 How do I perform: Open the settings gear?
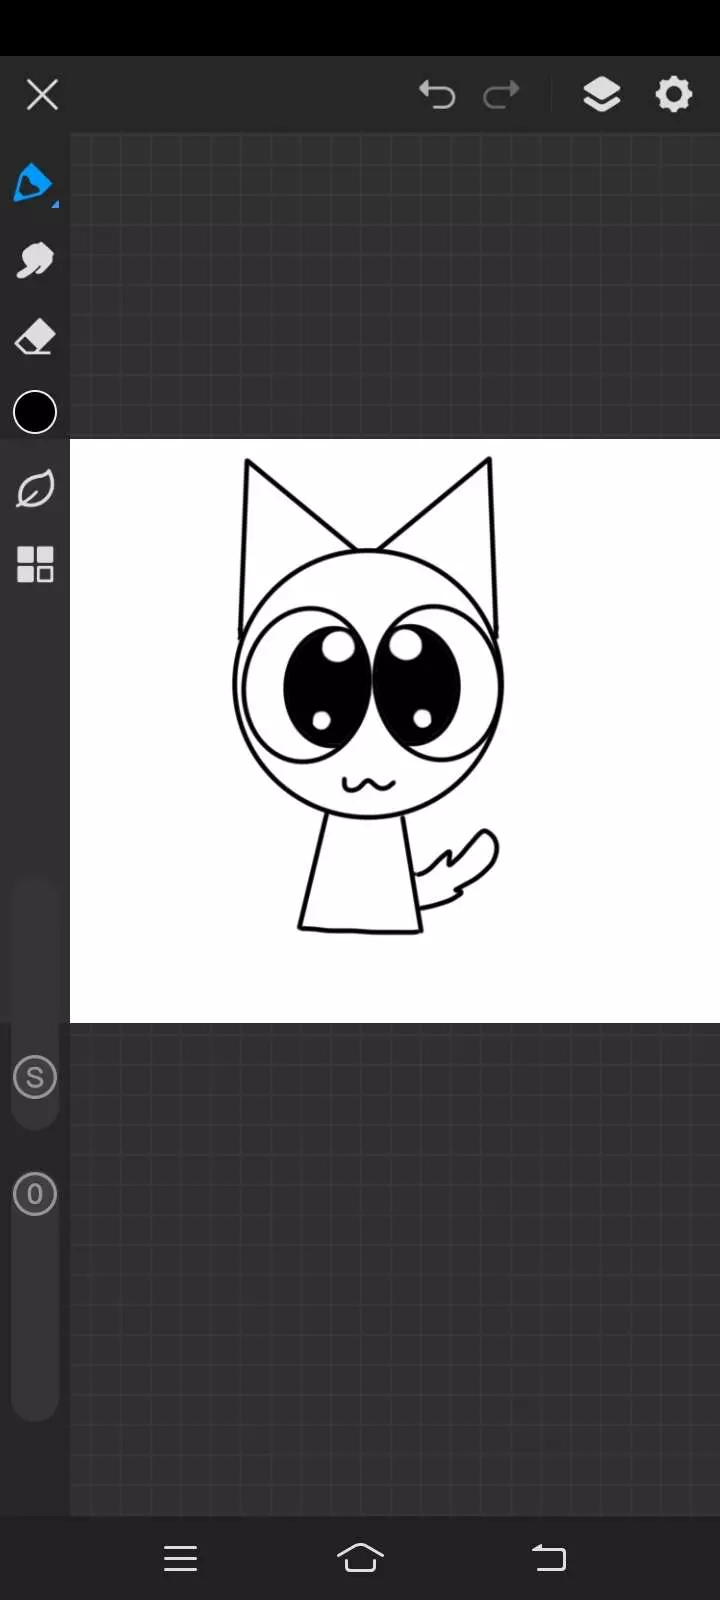pos(674,95)
